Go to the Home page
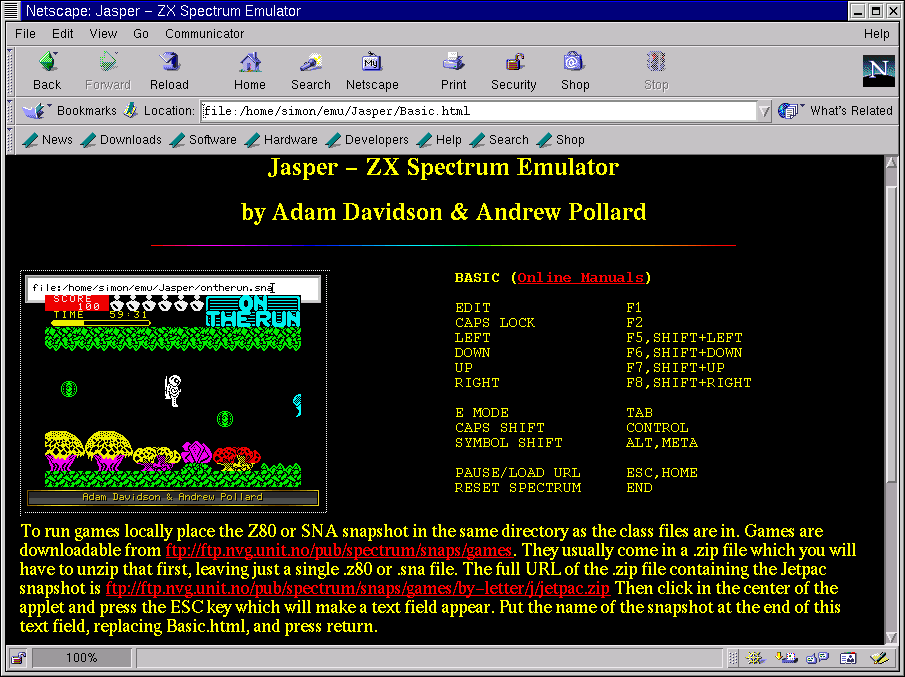905x677 pixels. click(x=250, y=71)
